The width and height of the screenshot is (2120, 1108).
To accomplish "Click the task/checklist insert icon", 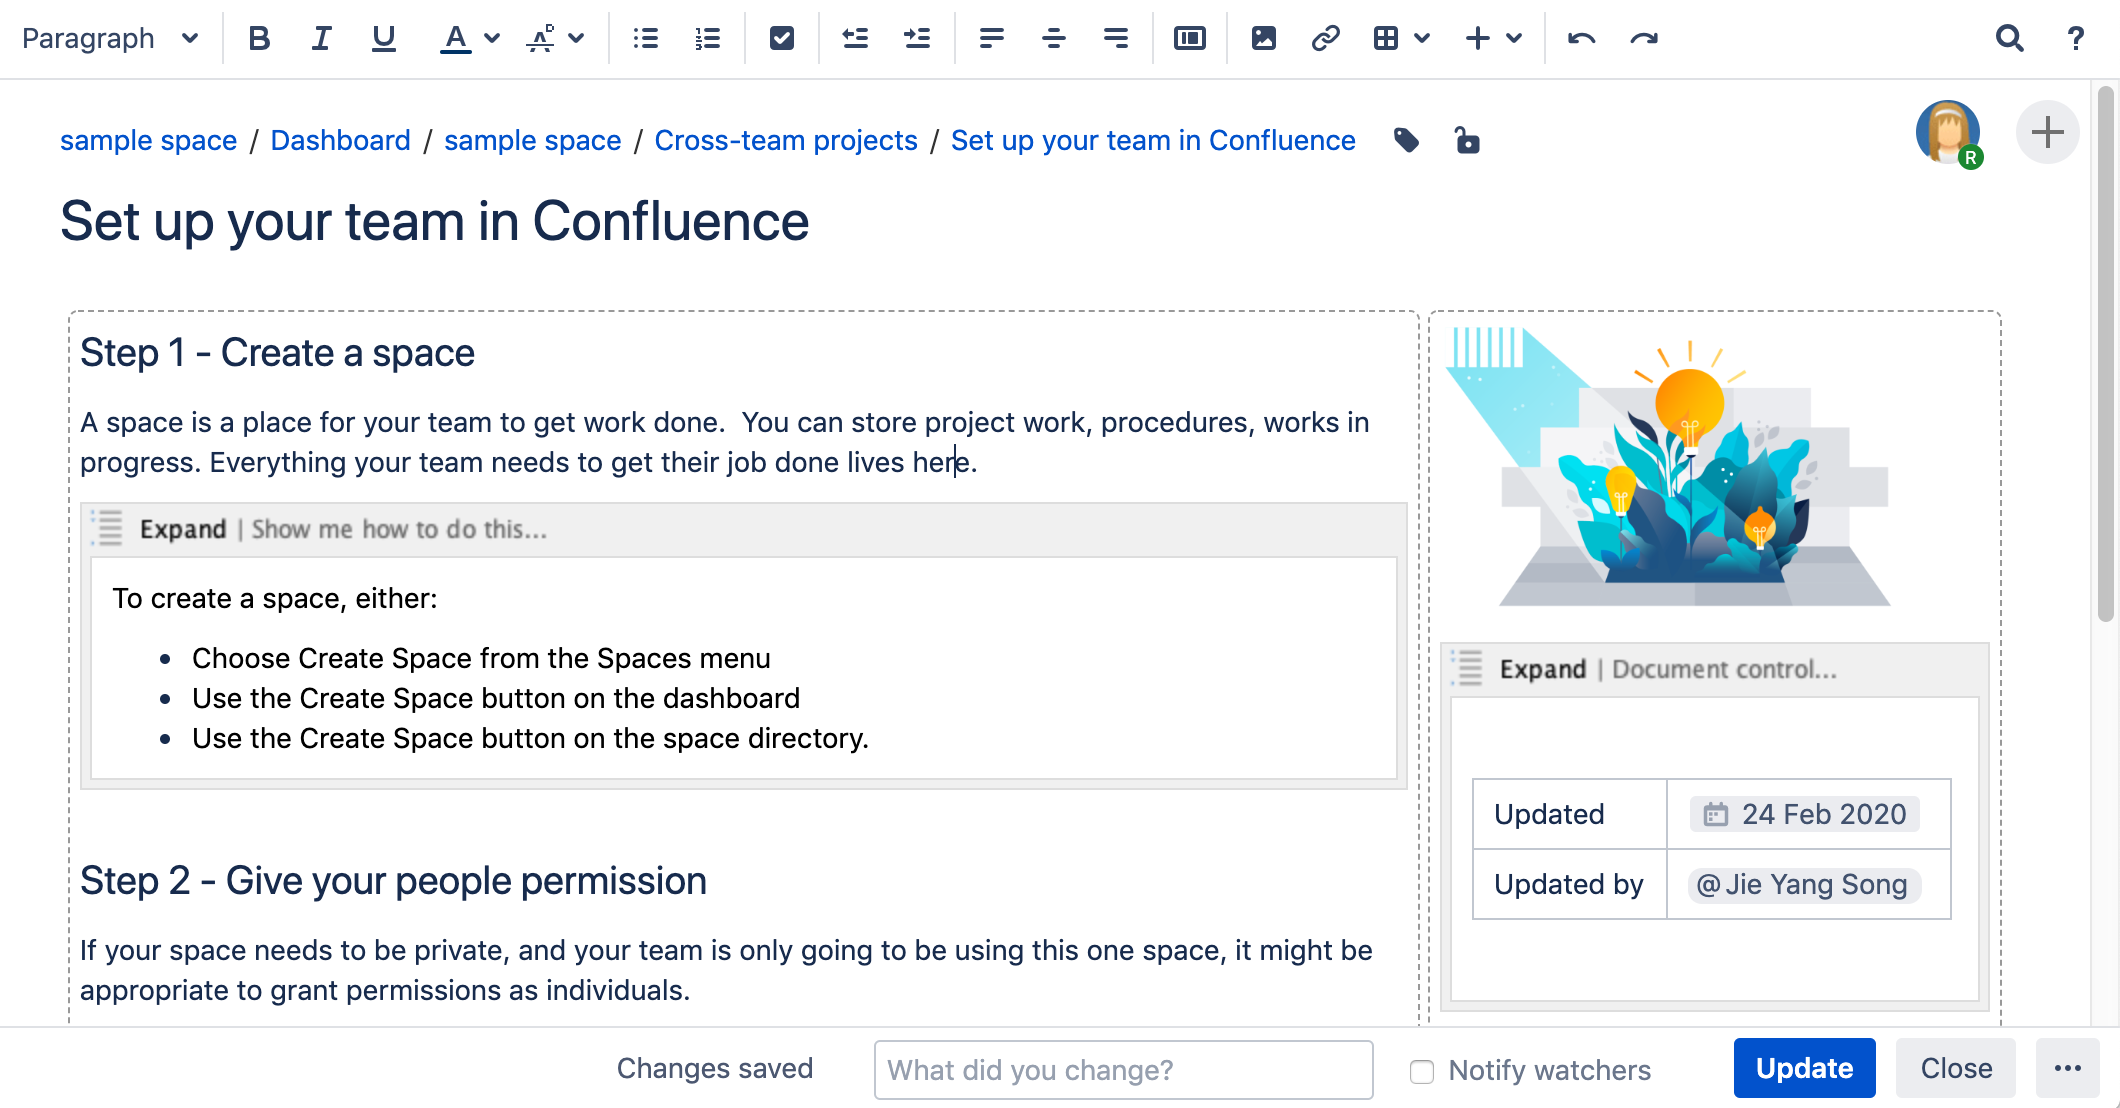I will pyautogui.click(x=781, y=38).
